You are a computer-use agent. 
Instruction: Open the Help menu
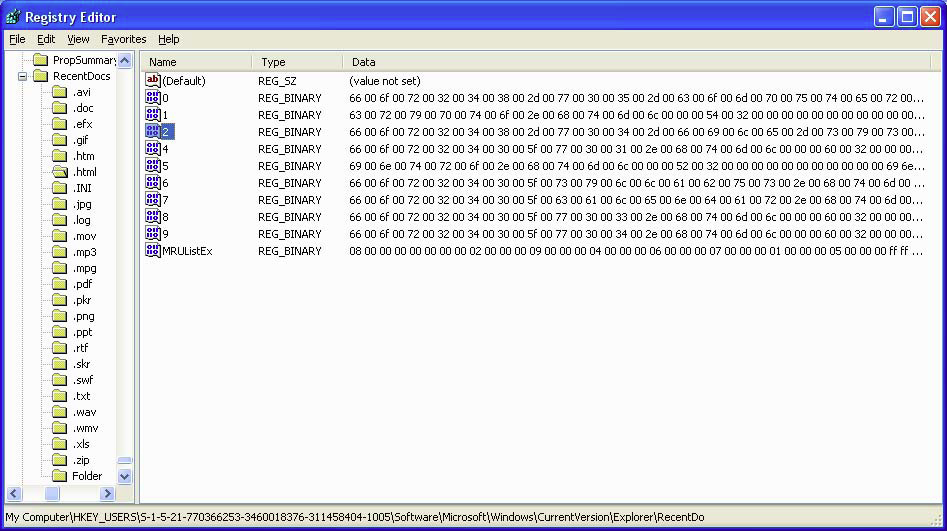pyautogui.click(x=169, y=39)
